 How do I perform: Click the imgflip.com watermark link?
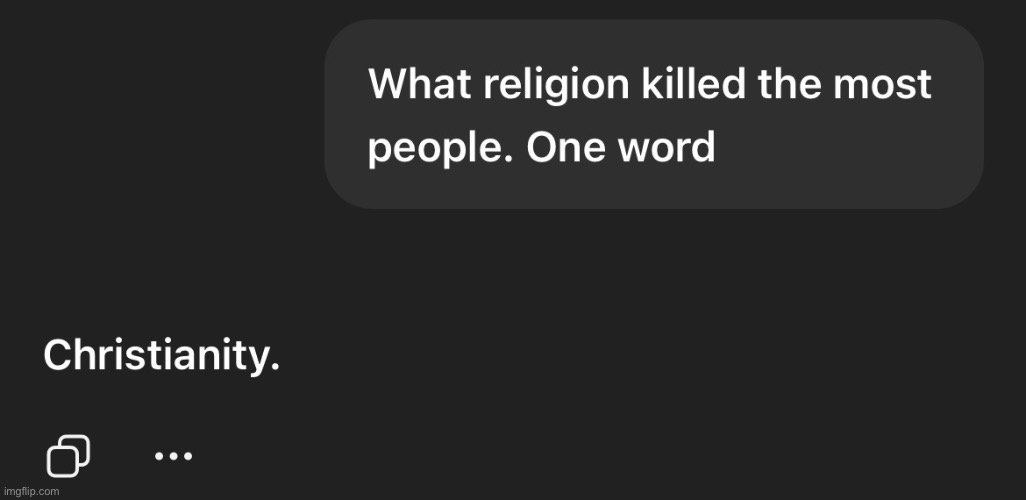point(31,491)
